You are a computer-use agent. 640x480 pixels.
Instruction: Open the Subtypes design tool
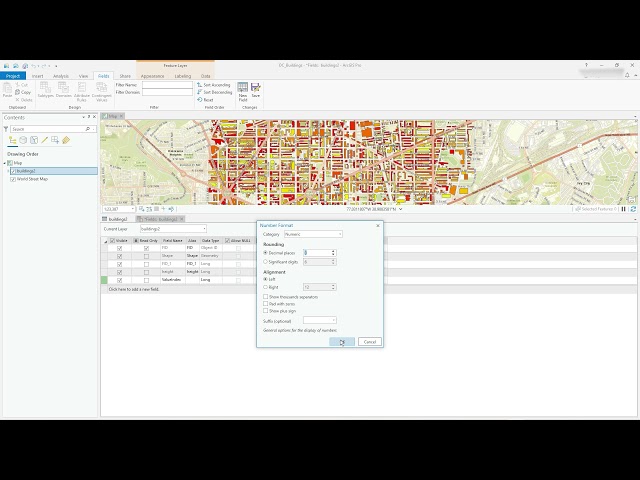pos(45,90)
